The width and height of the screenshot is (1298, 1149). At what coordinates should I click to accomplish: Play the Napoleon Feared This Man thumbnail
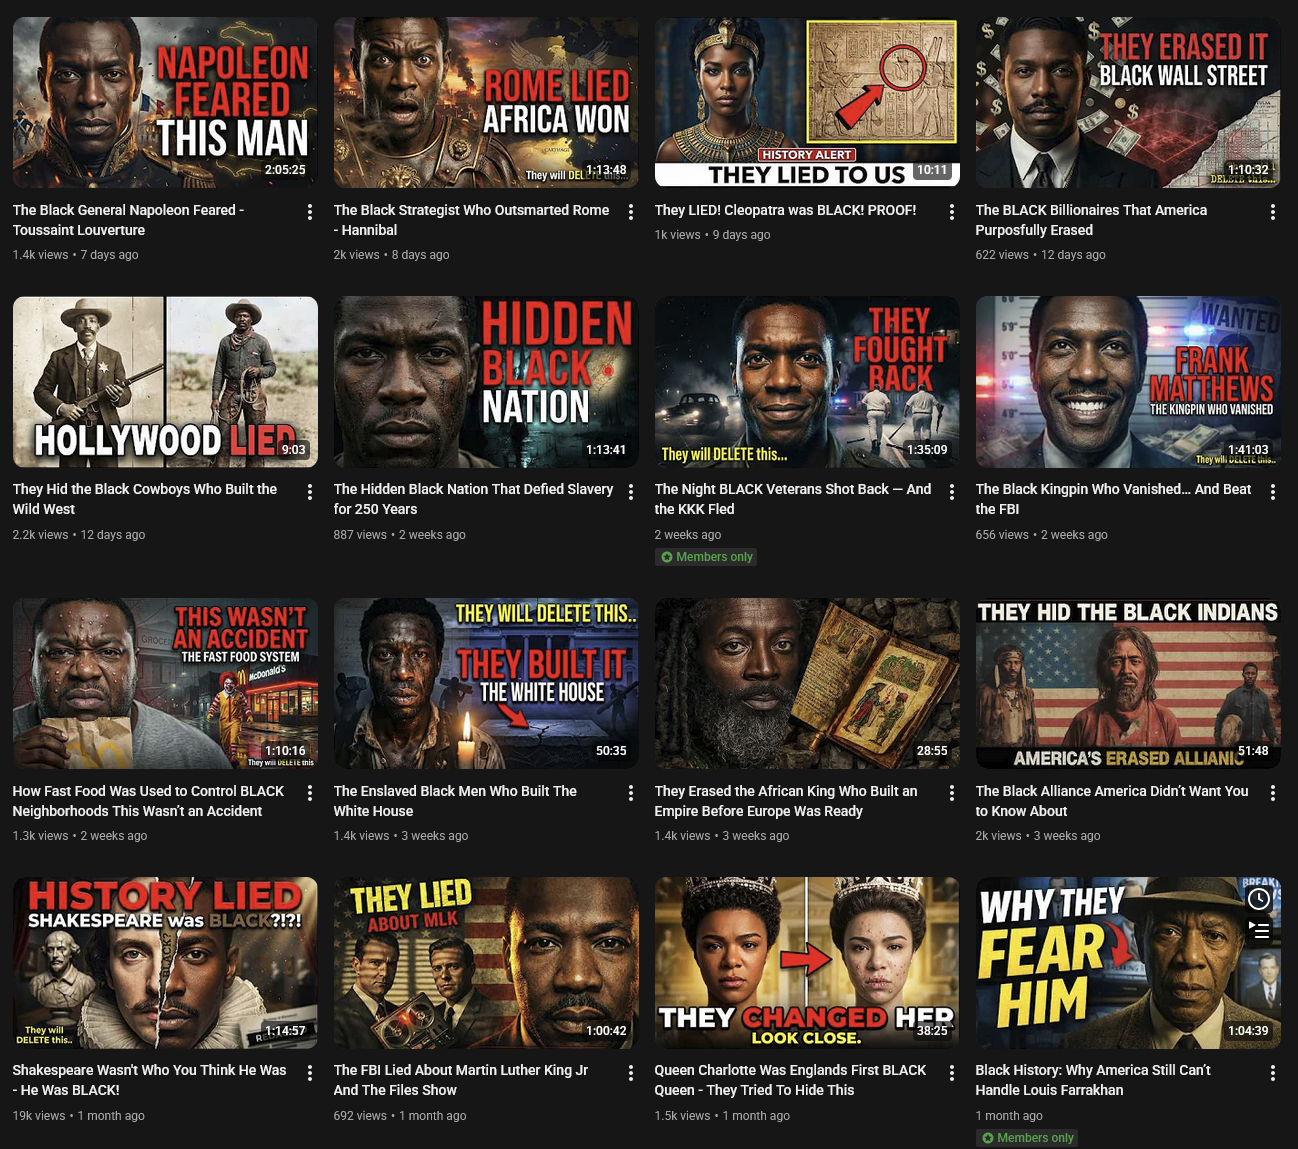click(x=165, y=102)
